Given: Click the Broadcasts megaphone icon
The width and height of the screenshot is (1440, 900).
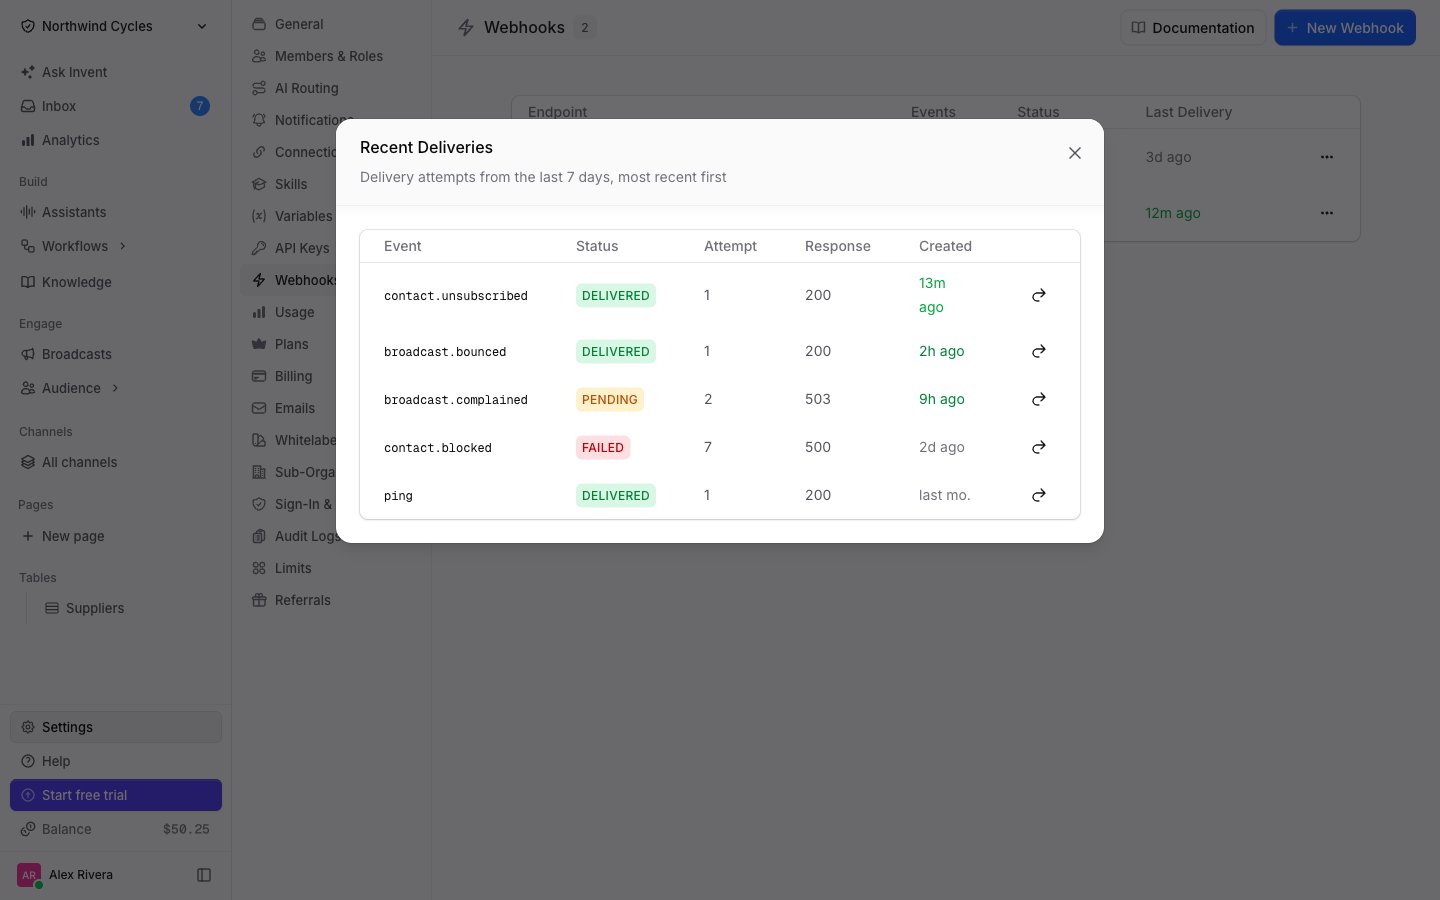Looking at the screenshot, I should point(28,354).
